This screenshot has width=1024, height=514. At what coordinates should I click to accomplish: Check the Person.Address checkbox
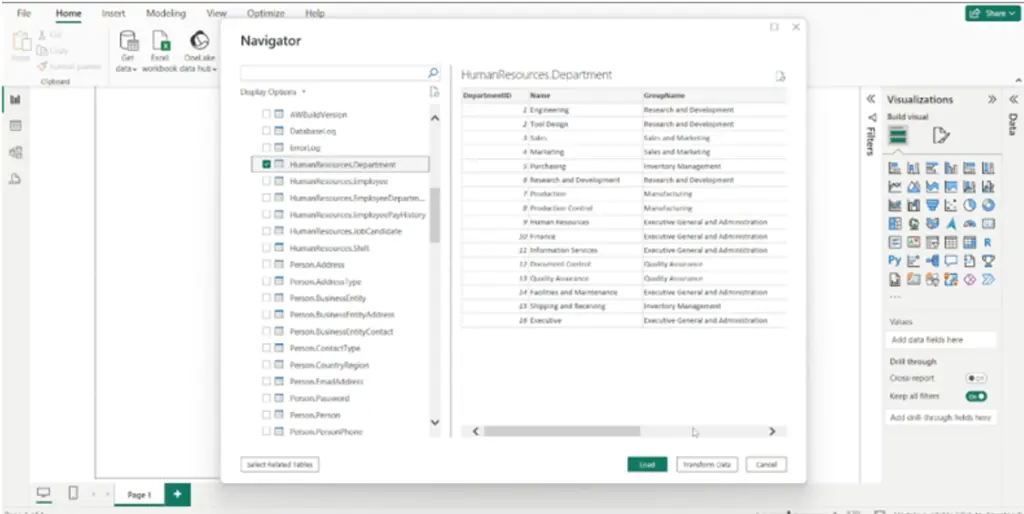point(266,265)
